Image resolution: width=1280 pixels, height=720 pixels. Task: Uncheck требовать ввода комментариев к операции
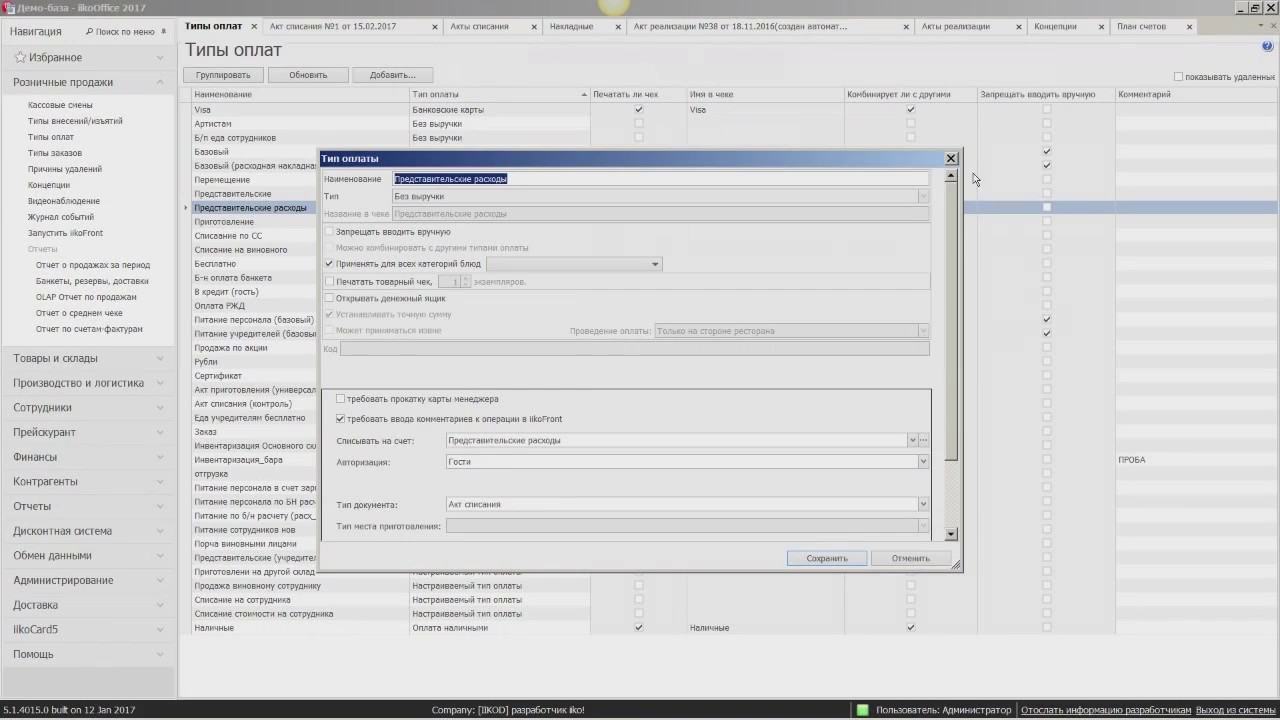pos(341,419)
